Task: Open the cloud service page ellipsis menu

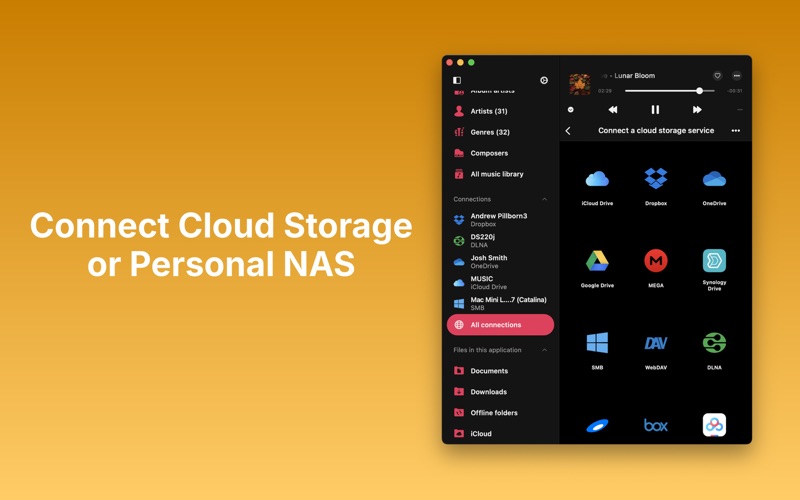Action: click(736, 131)
